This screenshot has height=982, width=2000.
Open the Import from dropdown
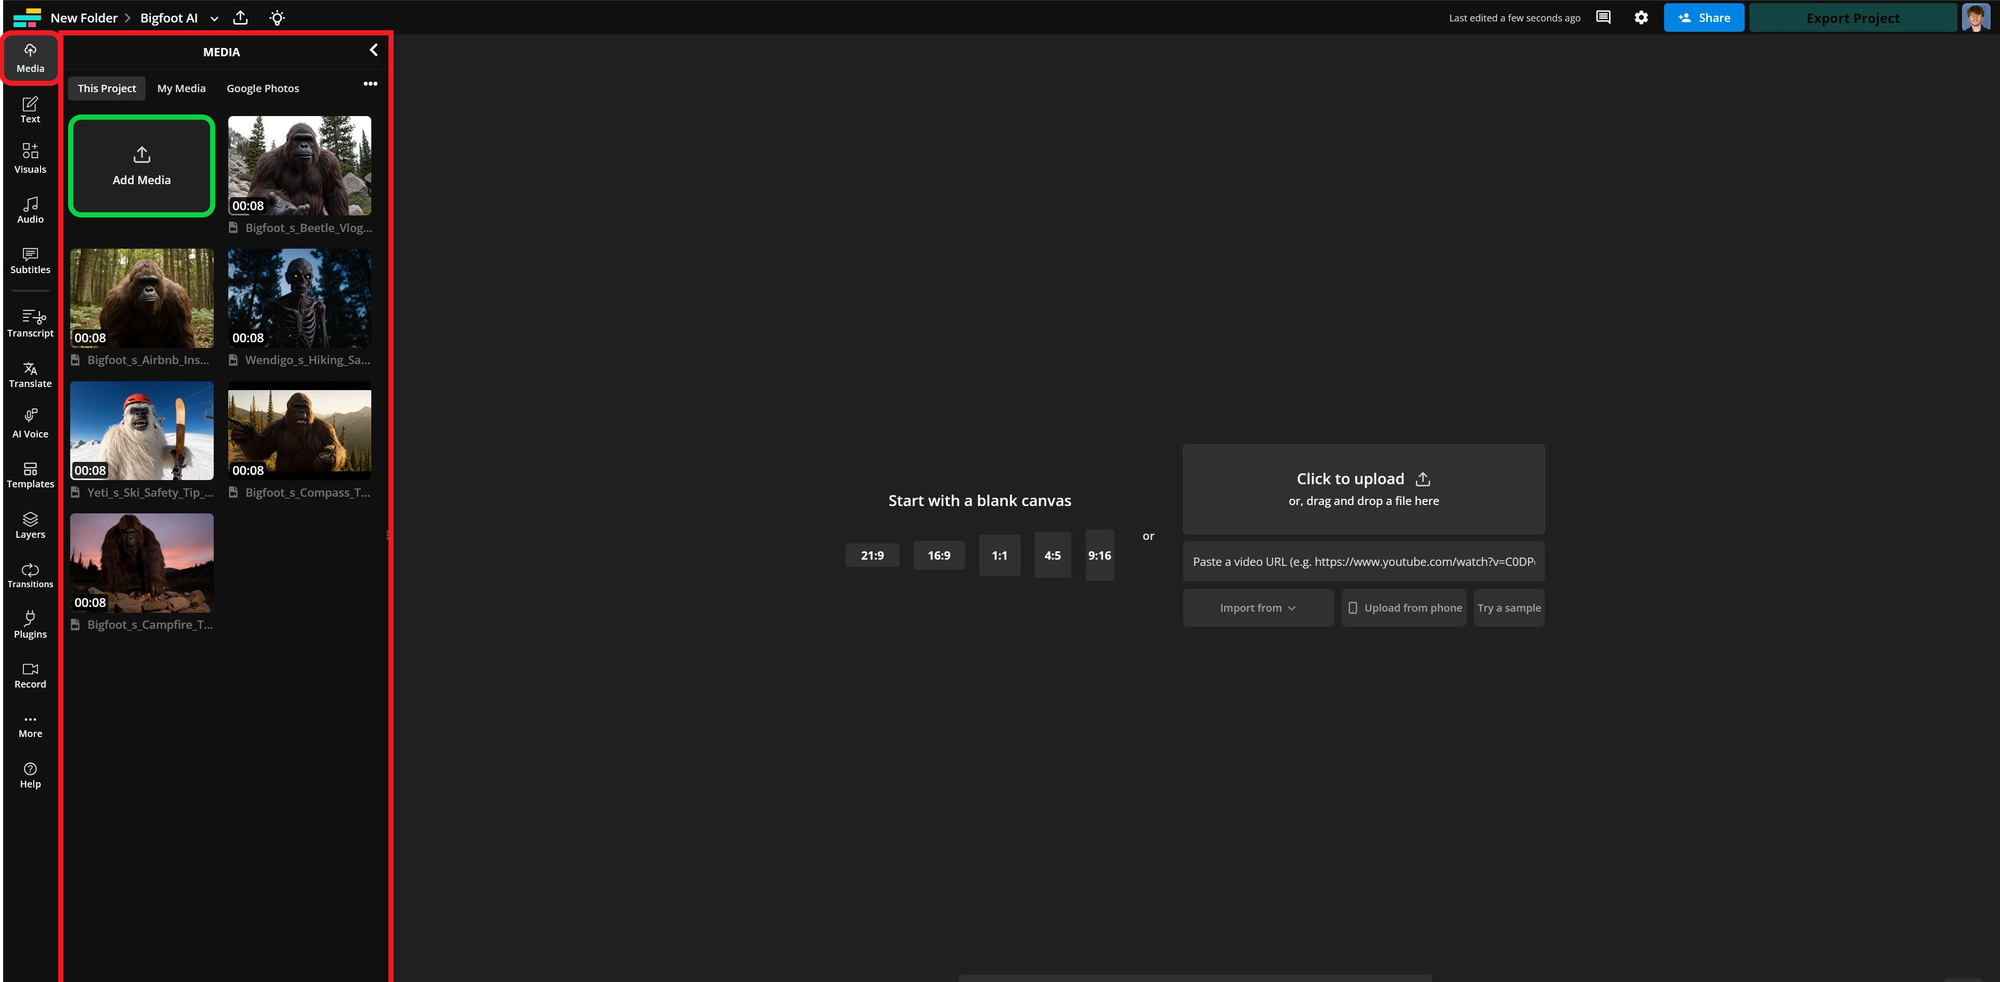pos(1257,607)
